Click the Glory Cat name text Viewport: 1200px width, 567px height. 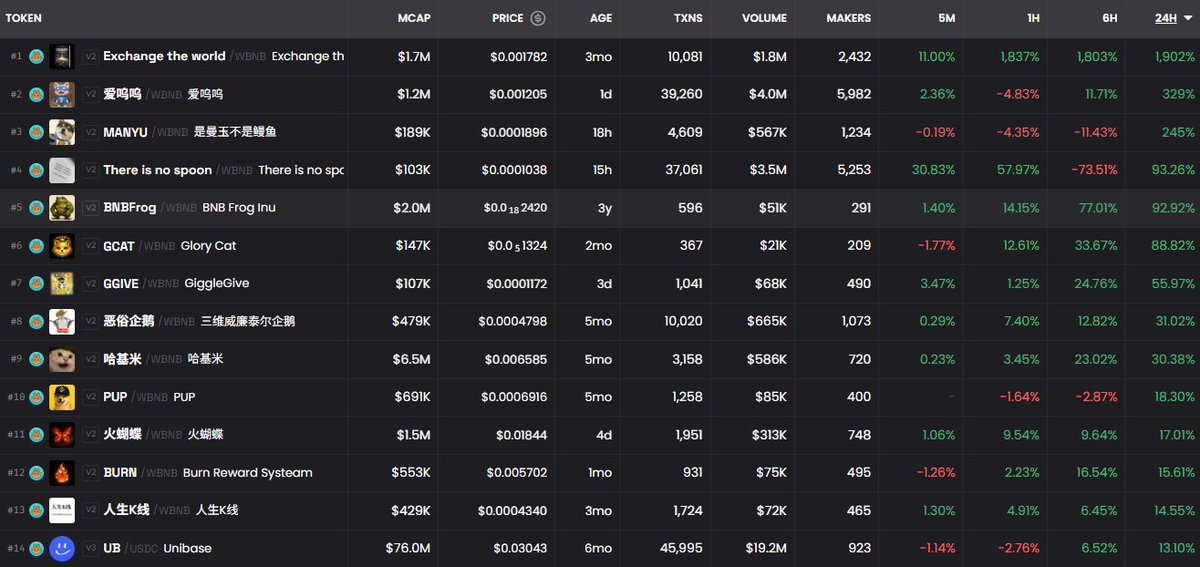[208, 246]
